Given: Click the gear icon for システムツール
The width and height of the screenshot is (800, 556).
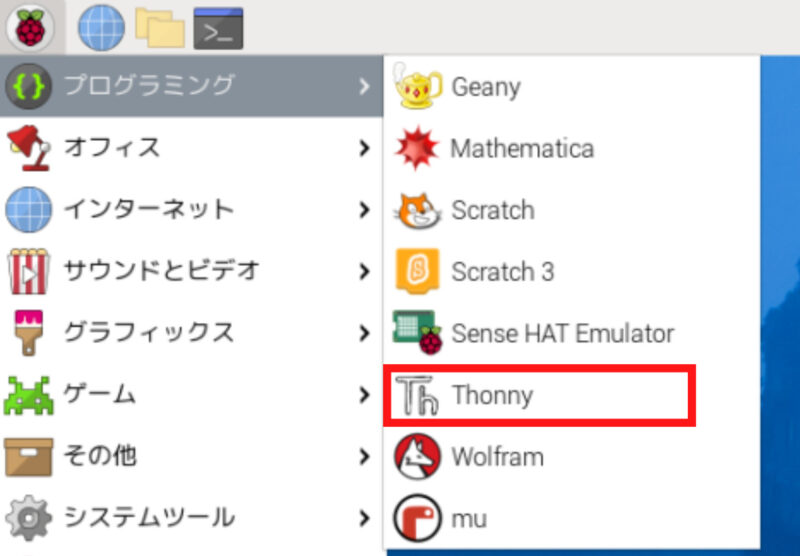Looking at the screenshot, I should [x=29, y=518].
